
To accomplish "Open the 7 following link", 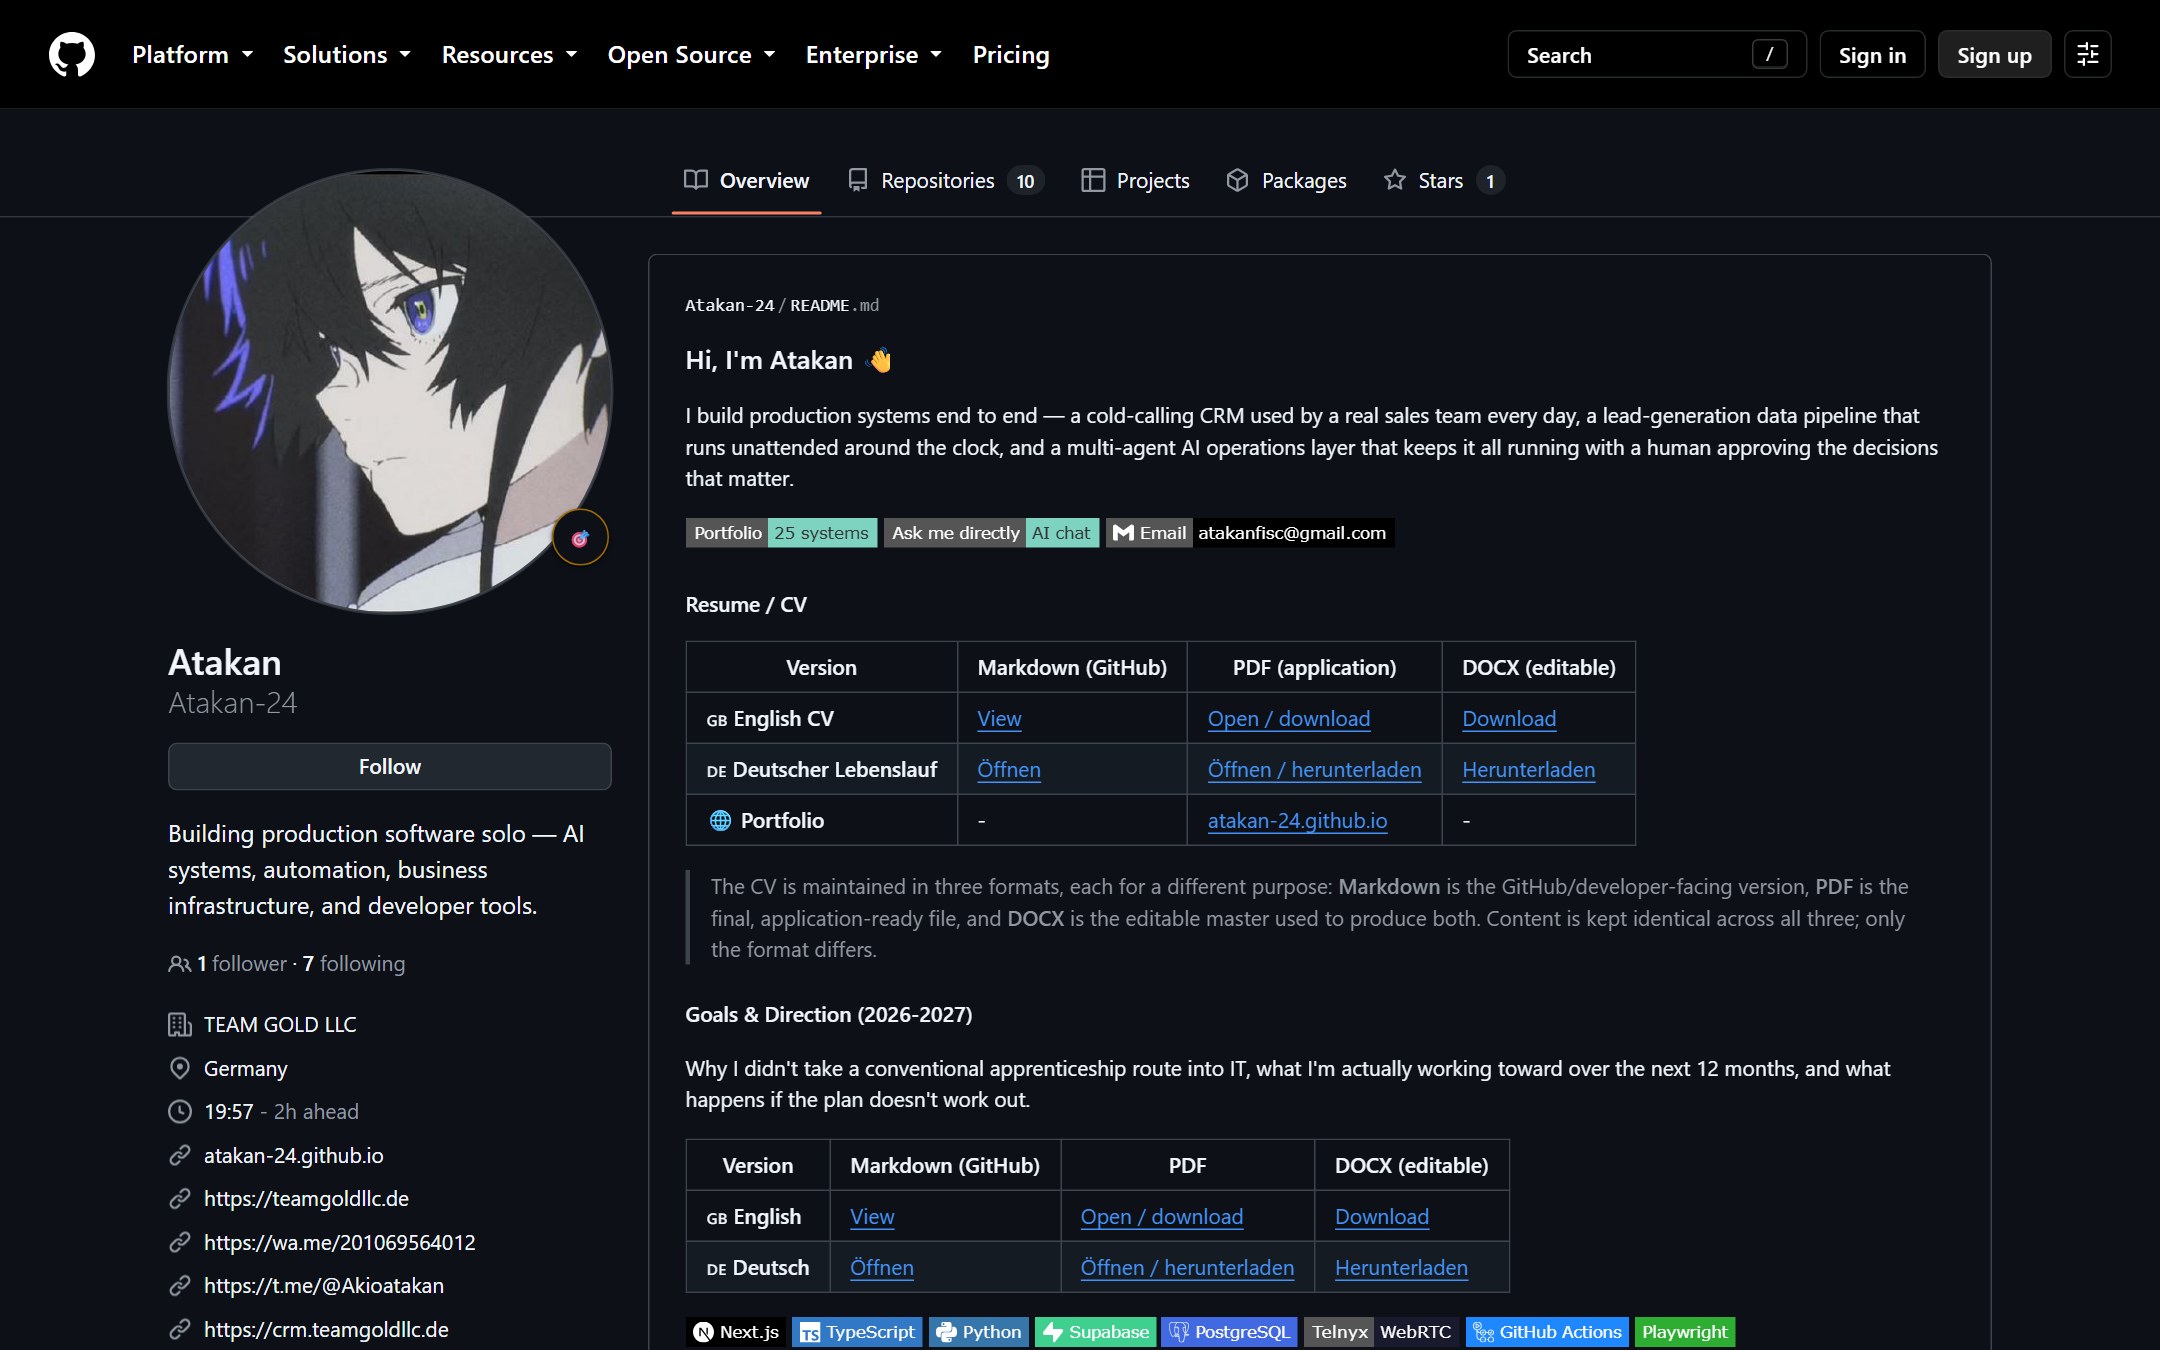I will tap(354, 964).
